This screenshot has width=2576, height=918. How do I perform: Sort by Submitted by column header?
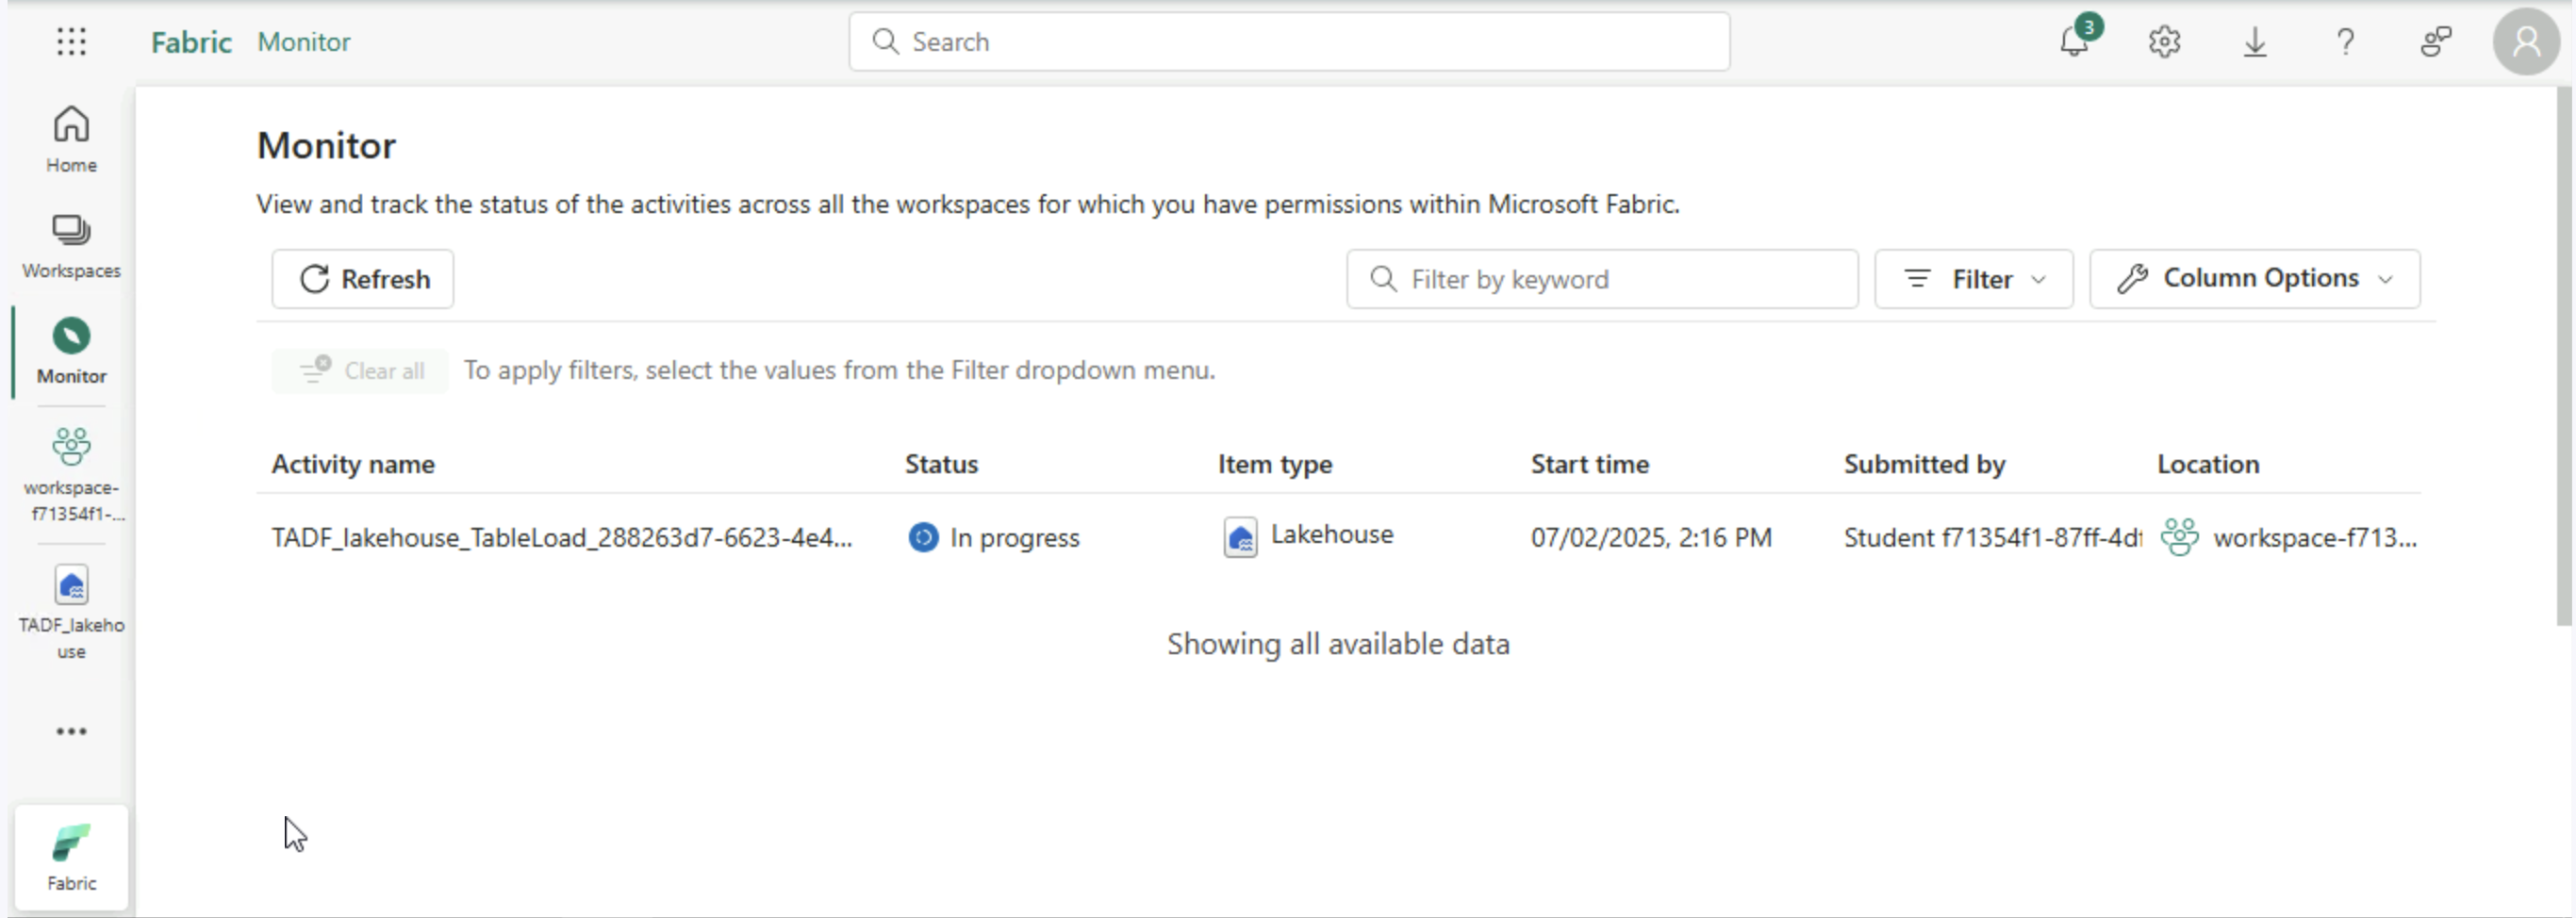1925,464
